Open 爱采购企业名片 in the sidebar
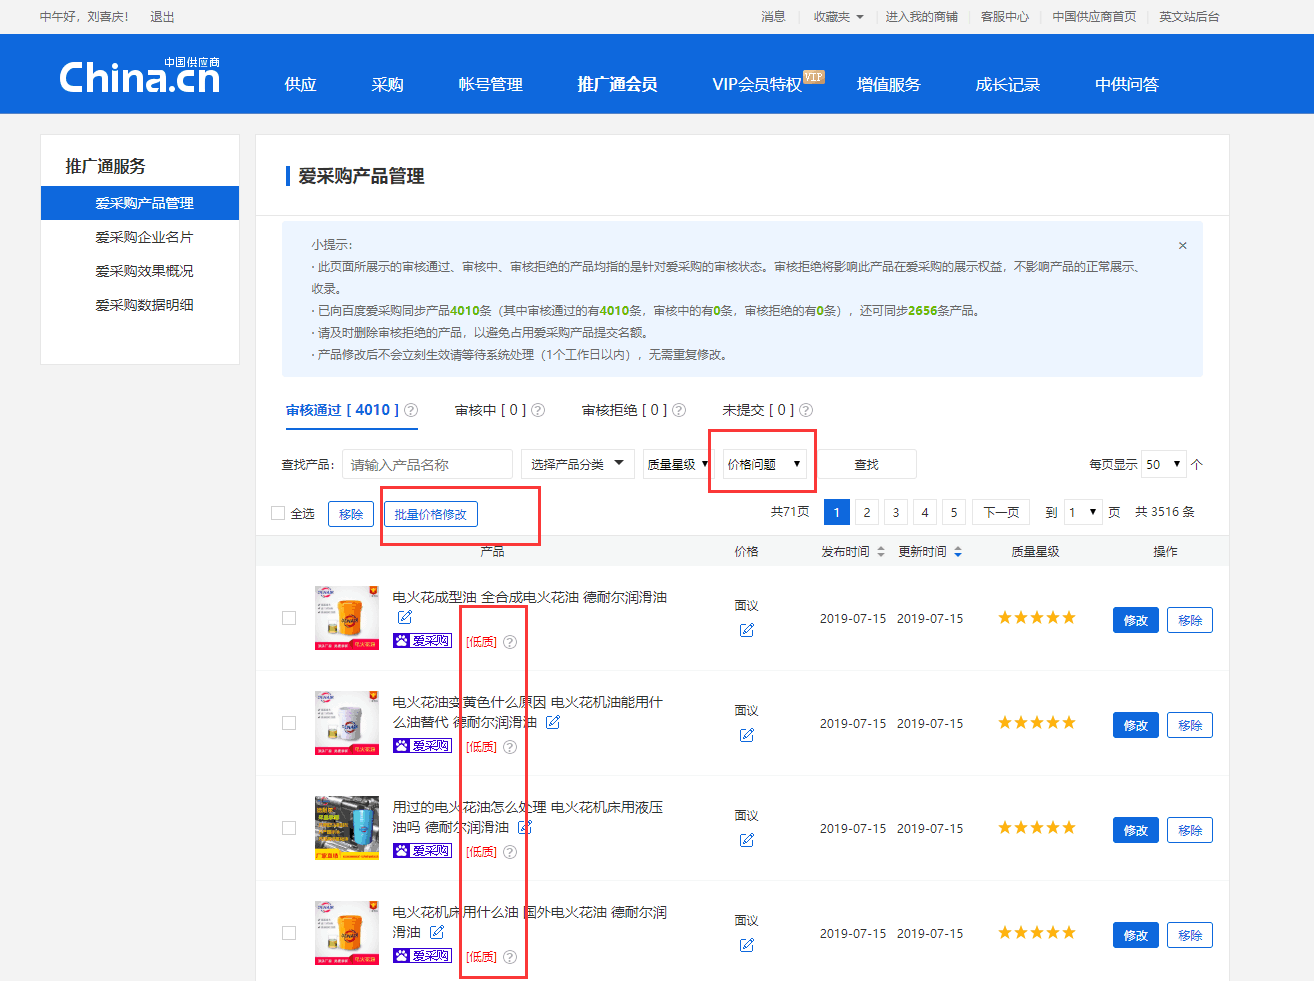Viewport: 1314px width, 981px height. pos(144,237)
